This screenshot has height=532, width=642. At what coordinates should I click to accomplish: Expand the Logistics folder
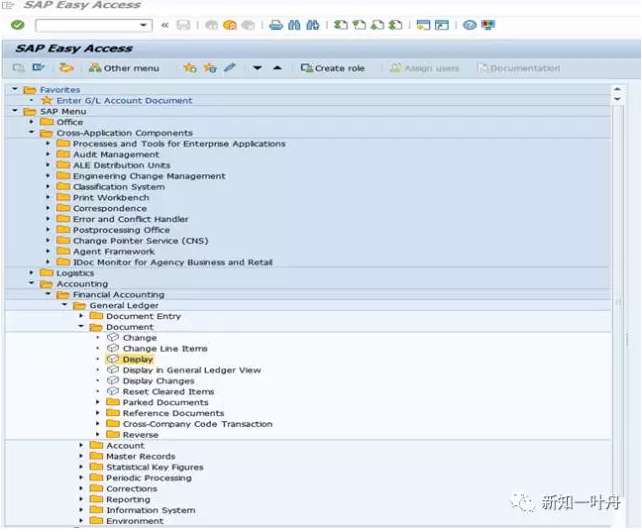(32, 272)
